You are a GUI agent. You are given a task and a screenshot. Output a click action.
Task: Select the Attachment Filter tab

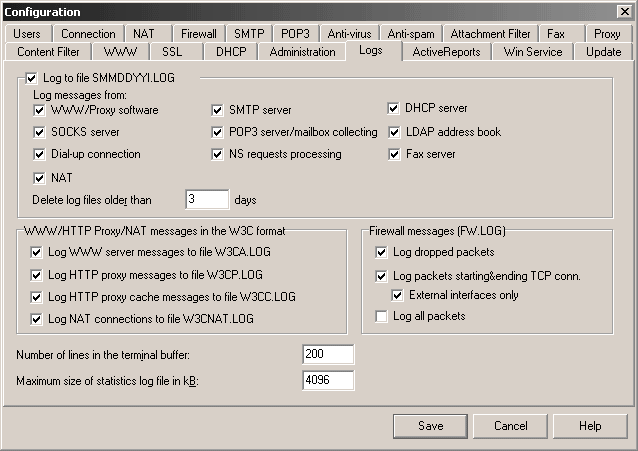pyautogui.click(x=491, y=33)
